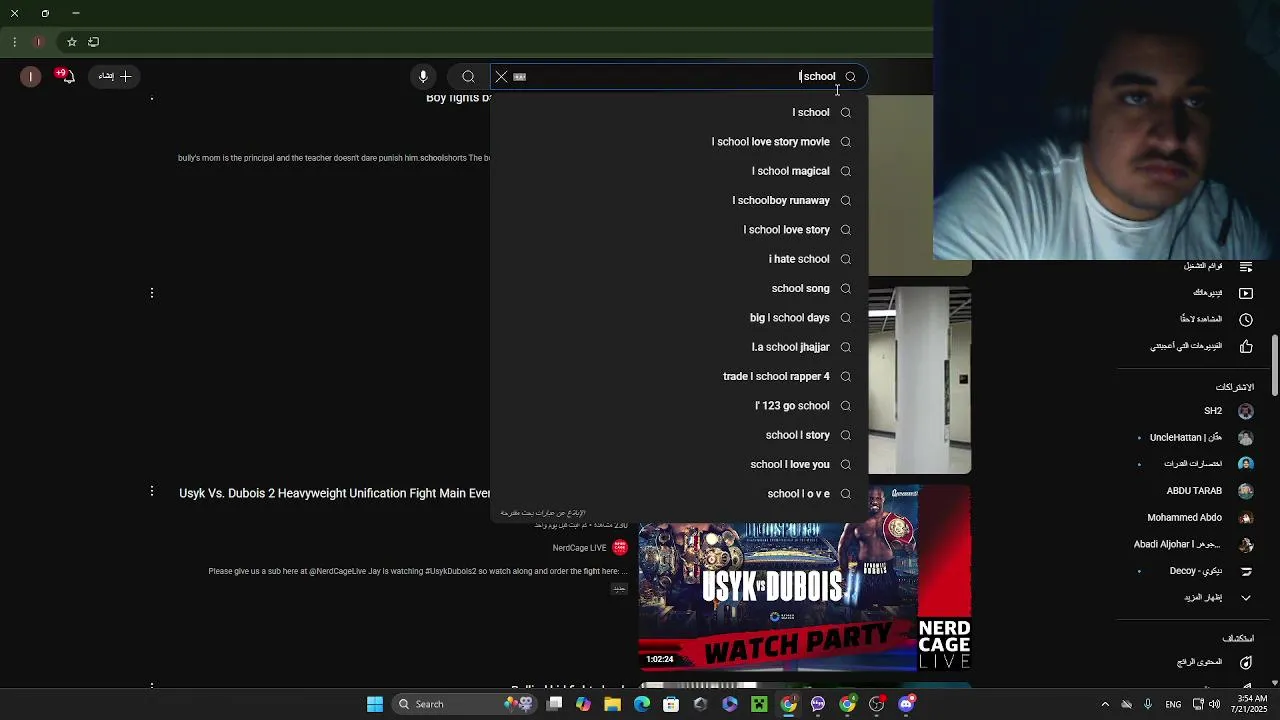Click inside the search input containing 'l school'
Viewport: 1280px width, 720px height.
pyautogui.click(x=680, y=76)
